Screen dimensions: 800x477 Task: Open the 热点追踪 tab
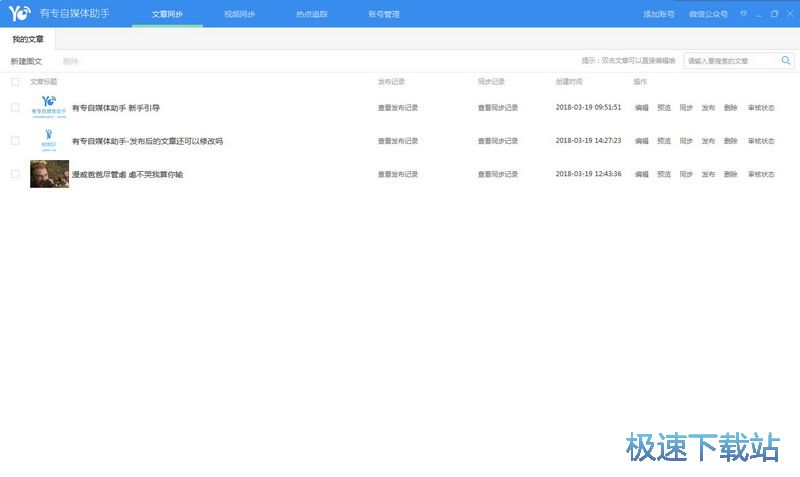311,15
